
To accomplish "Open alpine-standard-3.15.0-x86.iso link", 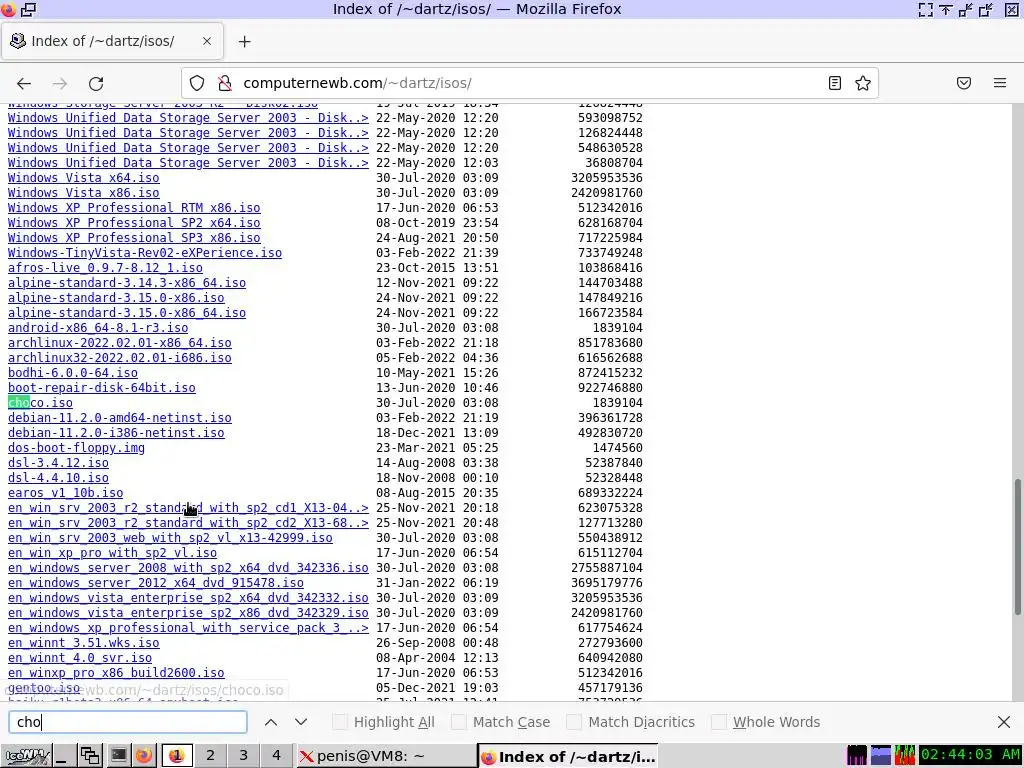I will [116, 298].
